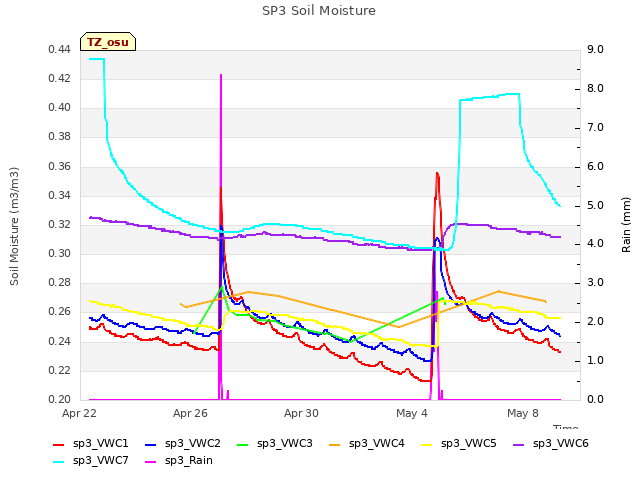Click the Soil Moisture (m3/m3) axis label
Screen dimensions: 640x480
click(14, 226)
